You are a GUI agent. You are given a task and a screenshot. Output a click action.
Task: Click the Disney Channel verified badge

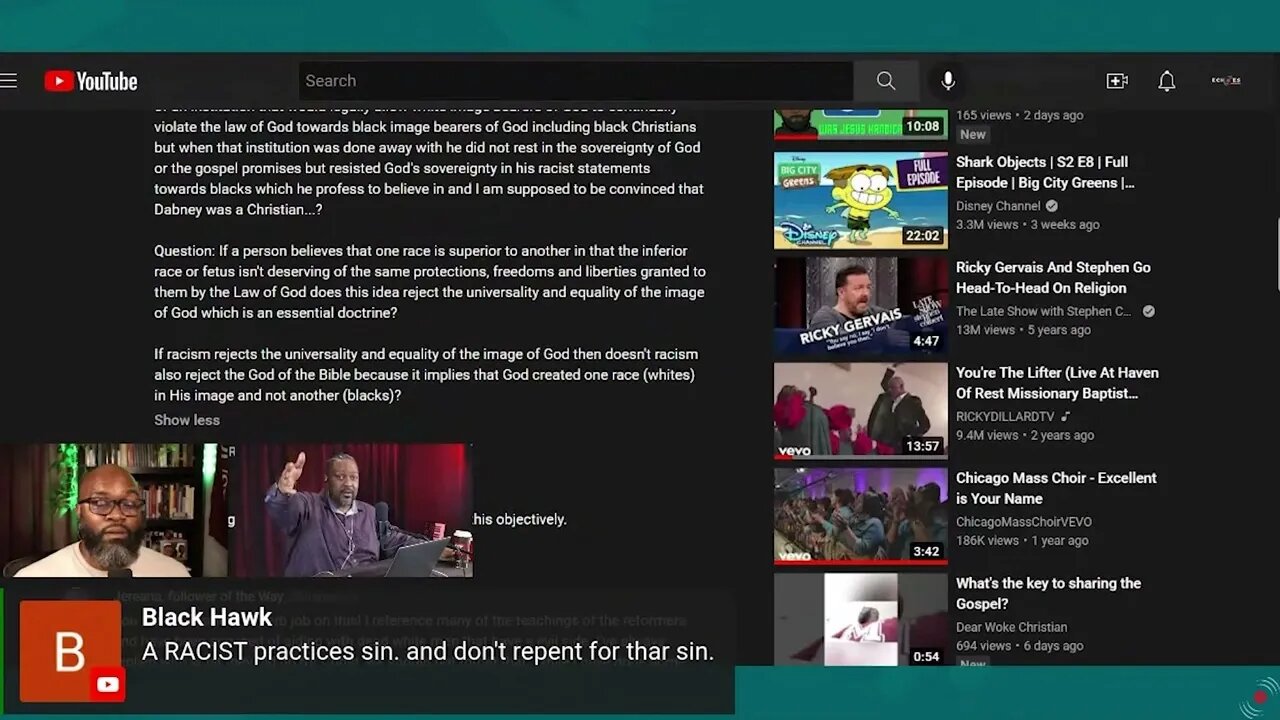[x=1052, y=206]
